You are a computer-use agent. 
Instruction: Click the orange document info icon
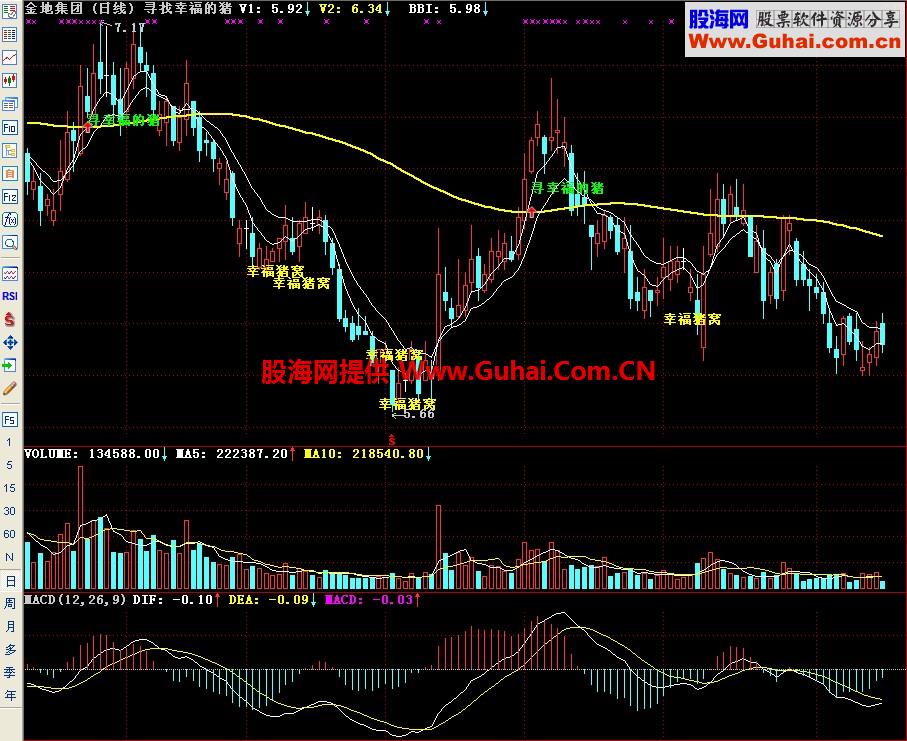[x=9, y=174]
